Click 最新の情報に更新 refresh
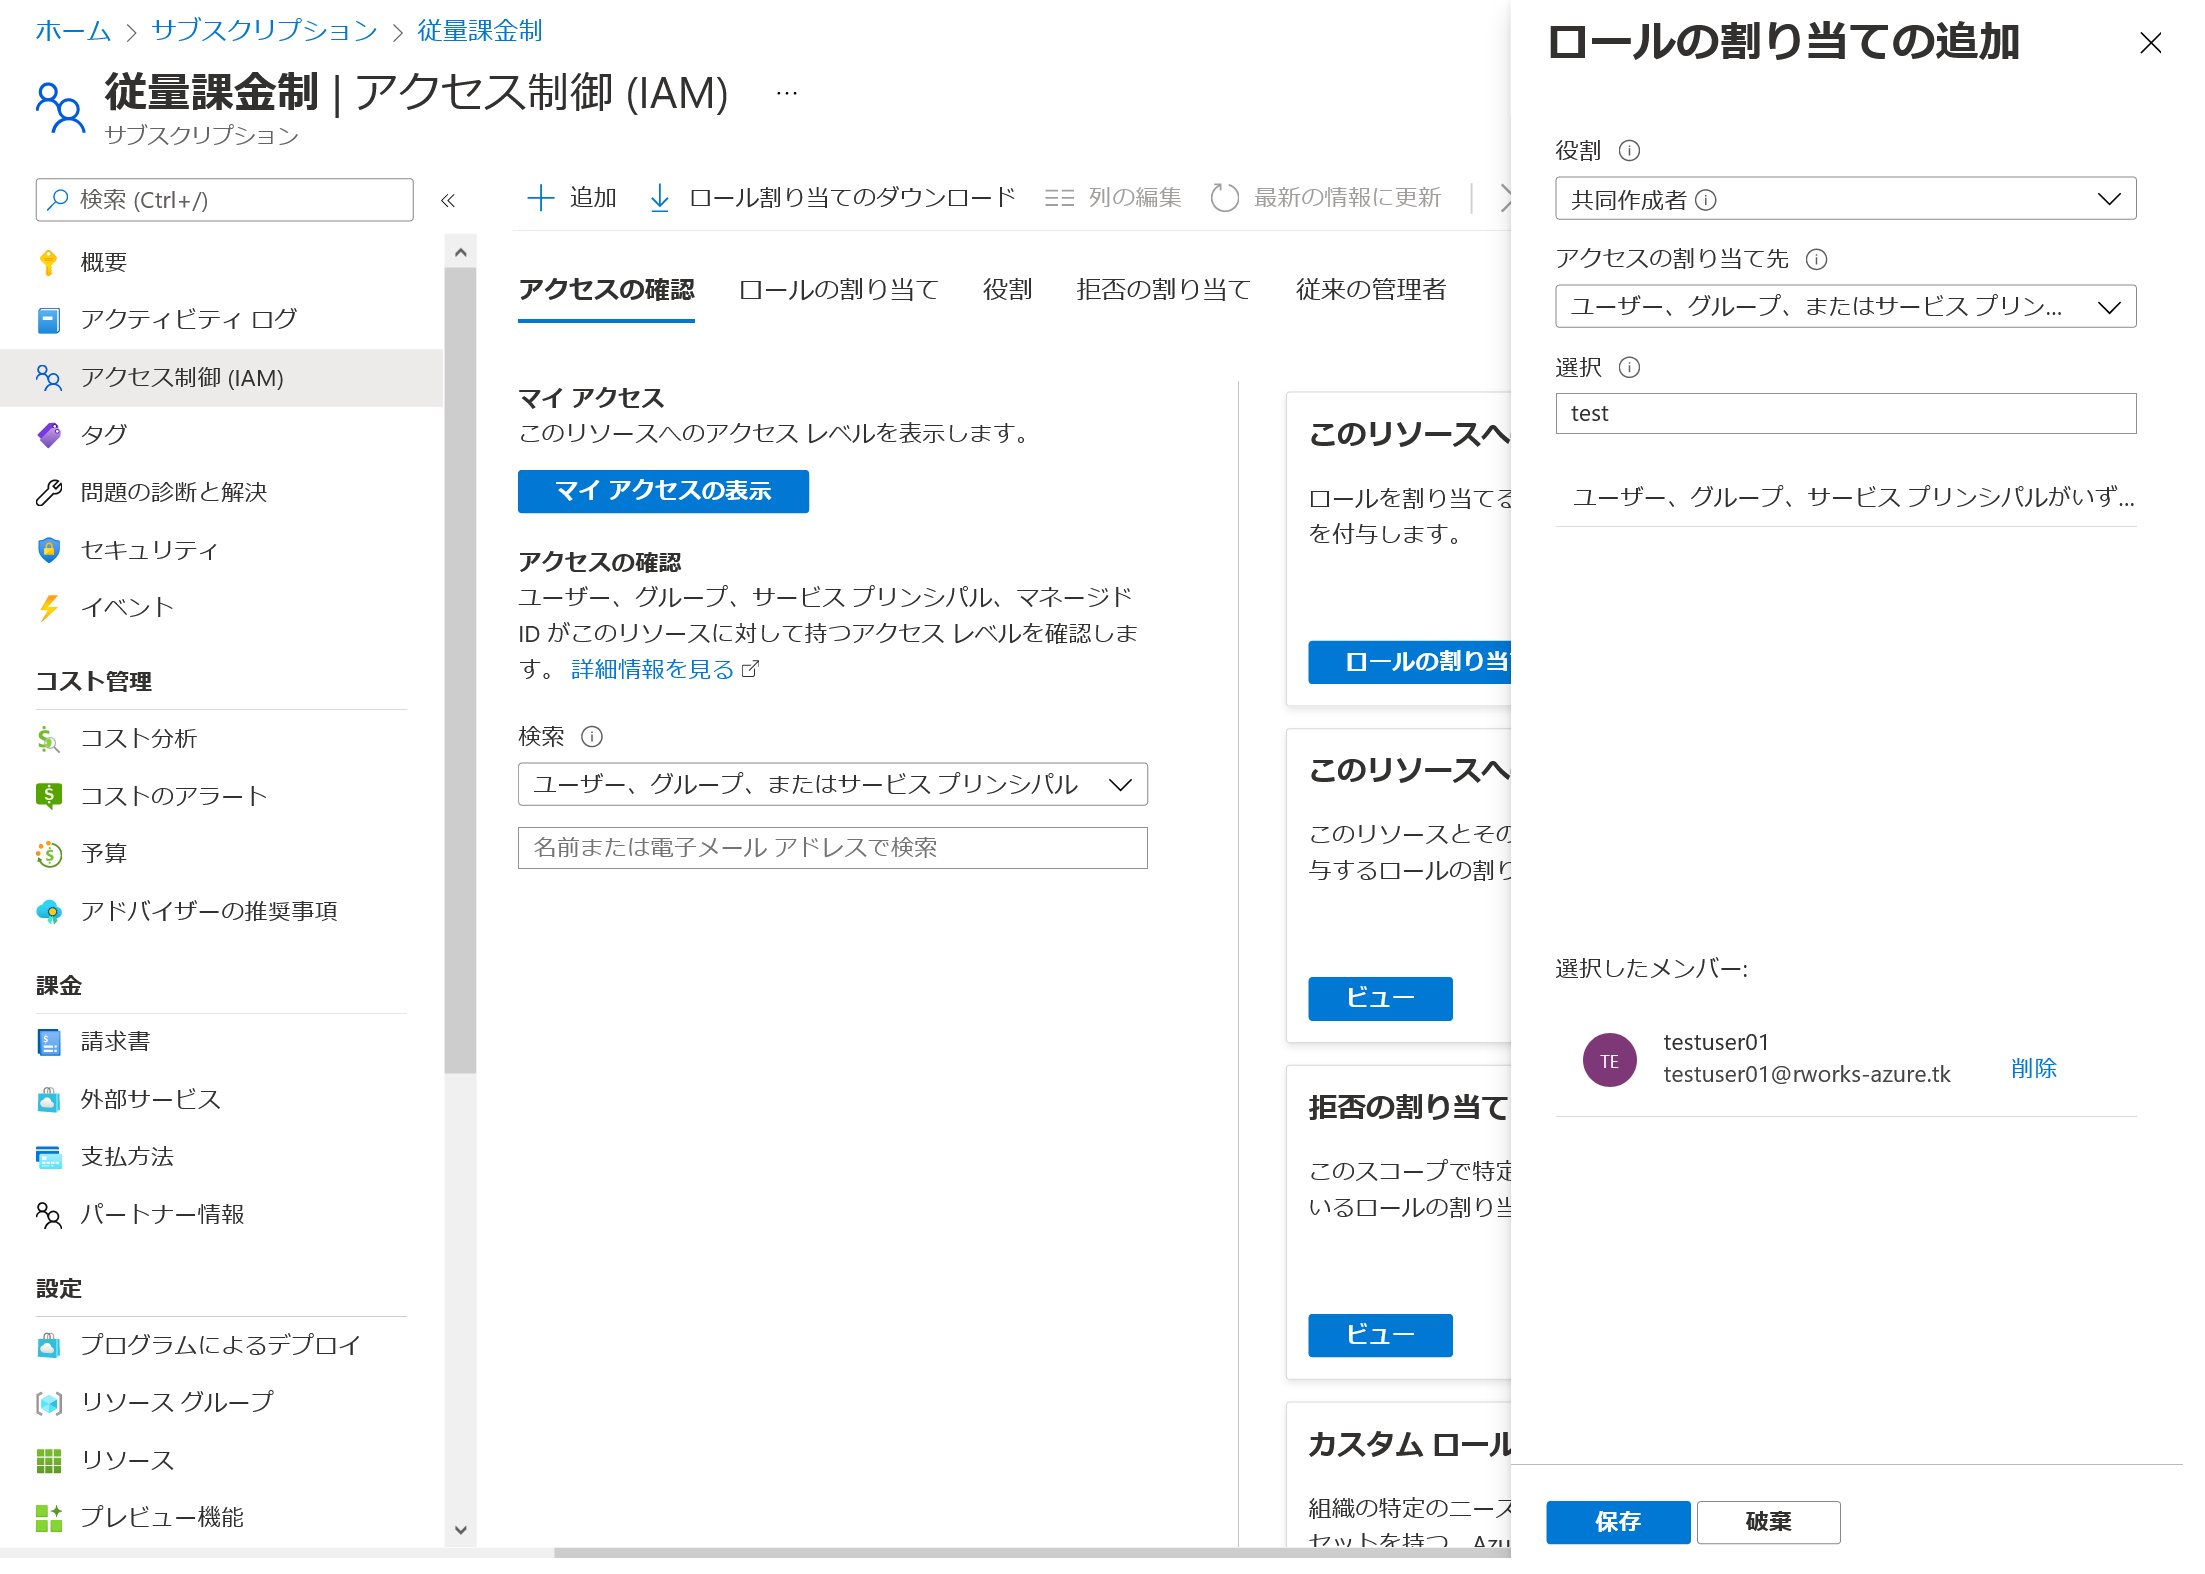This screenshot has width=2205, height=1574. (x=1326, y=198)
